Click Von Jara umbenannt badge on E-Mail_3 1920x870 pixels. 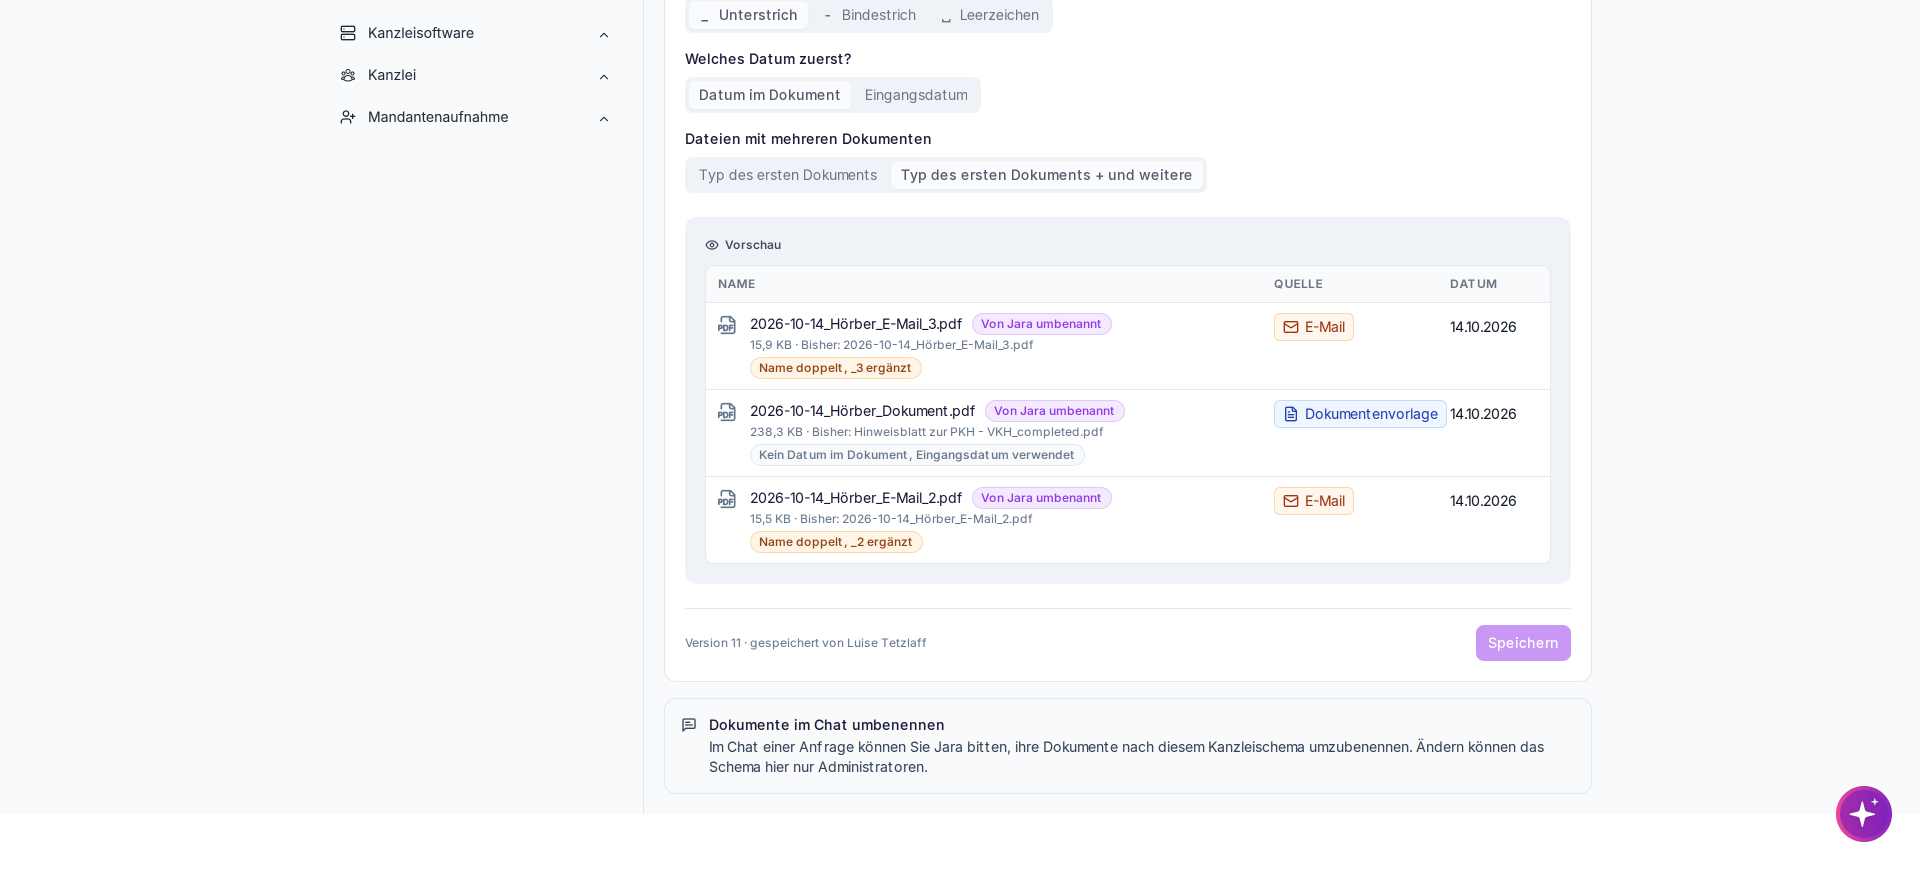(x=1041, y=324)
